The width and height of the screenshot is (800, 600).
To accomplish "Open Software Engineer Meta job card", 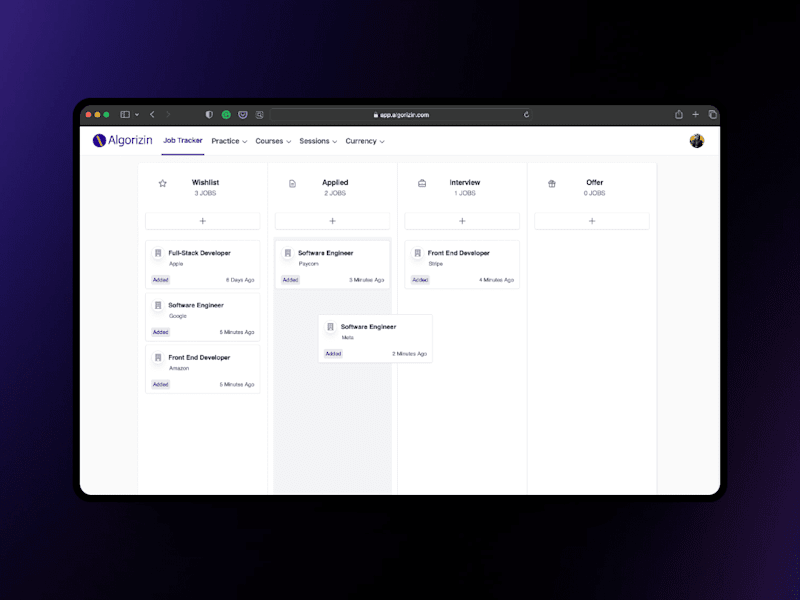I will (x=375, y=339).
